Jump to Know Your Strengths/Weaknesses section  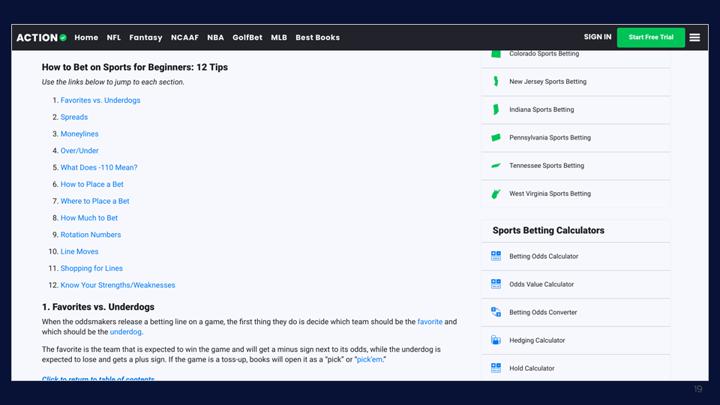[x=118, y=285]
